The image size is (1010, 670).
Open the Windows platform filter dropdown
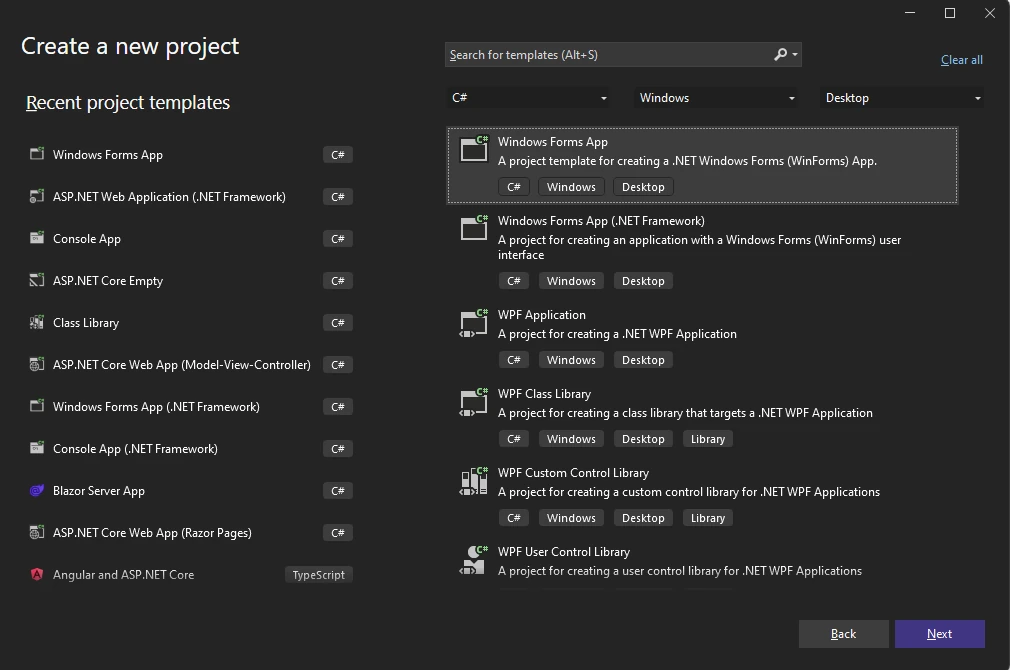click(x=715, y=97)
